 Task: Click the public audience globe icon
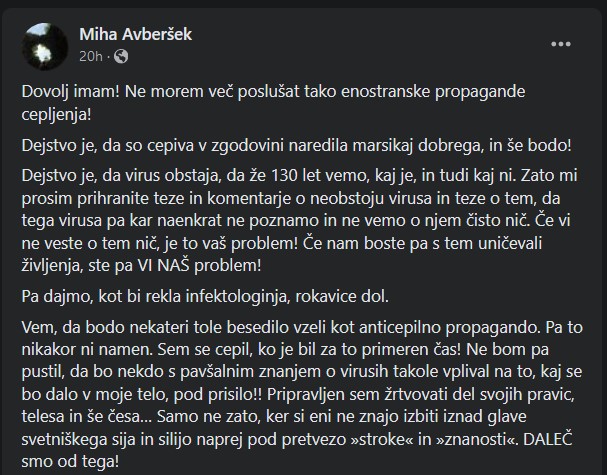(x=122, y=55)
